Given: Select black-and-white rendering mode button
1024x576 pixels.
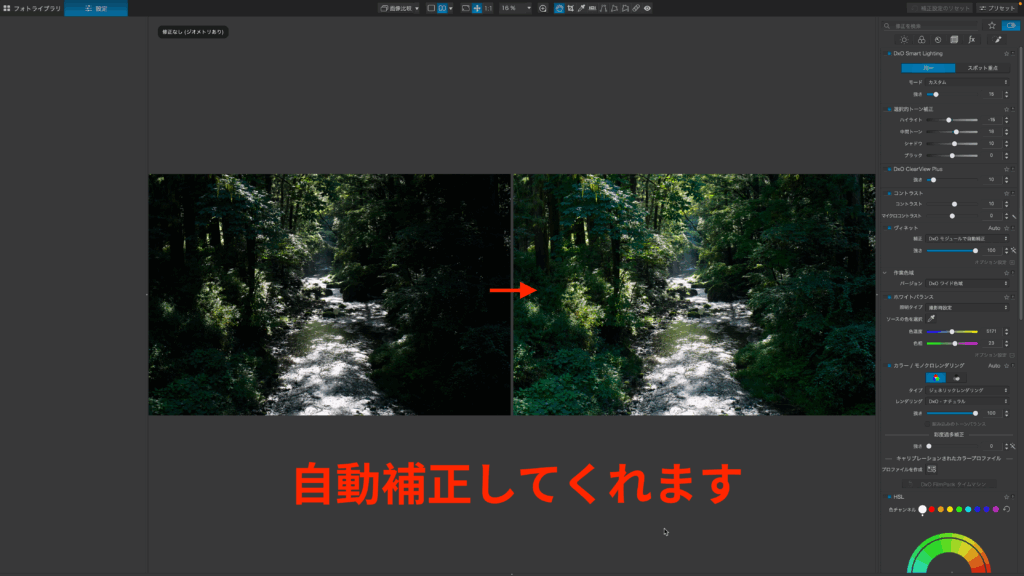Looking at the screenshot, I should point(956,378).
